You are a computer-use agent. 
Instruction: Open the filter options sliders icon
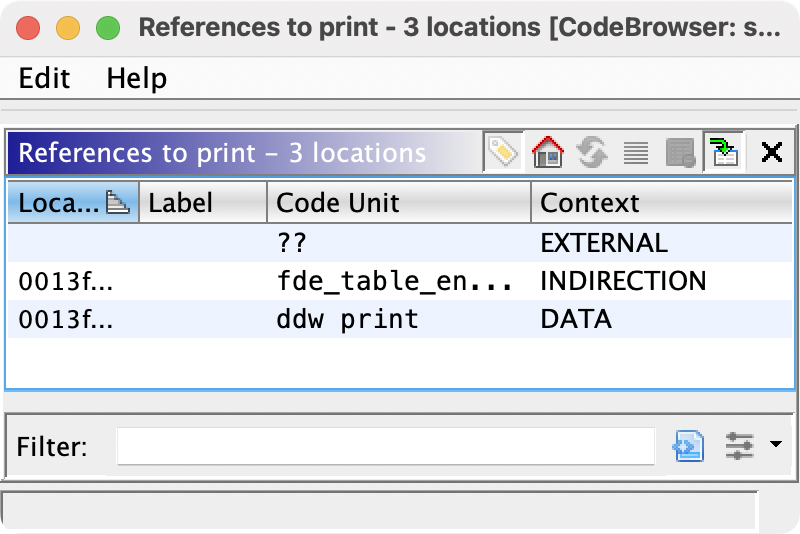coord(739,446)
